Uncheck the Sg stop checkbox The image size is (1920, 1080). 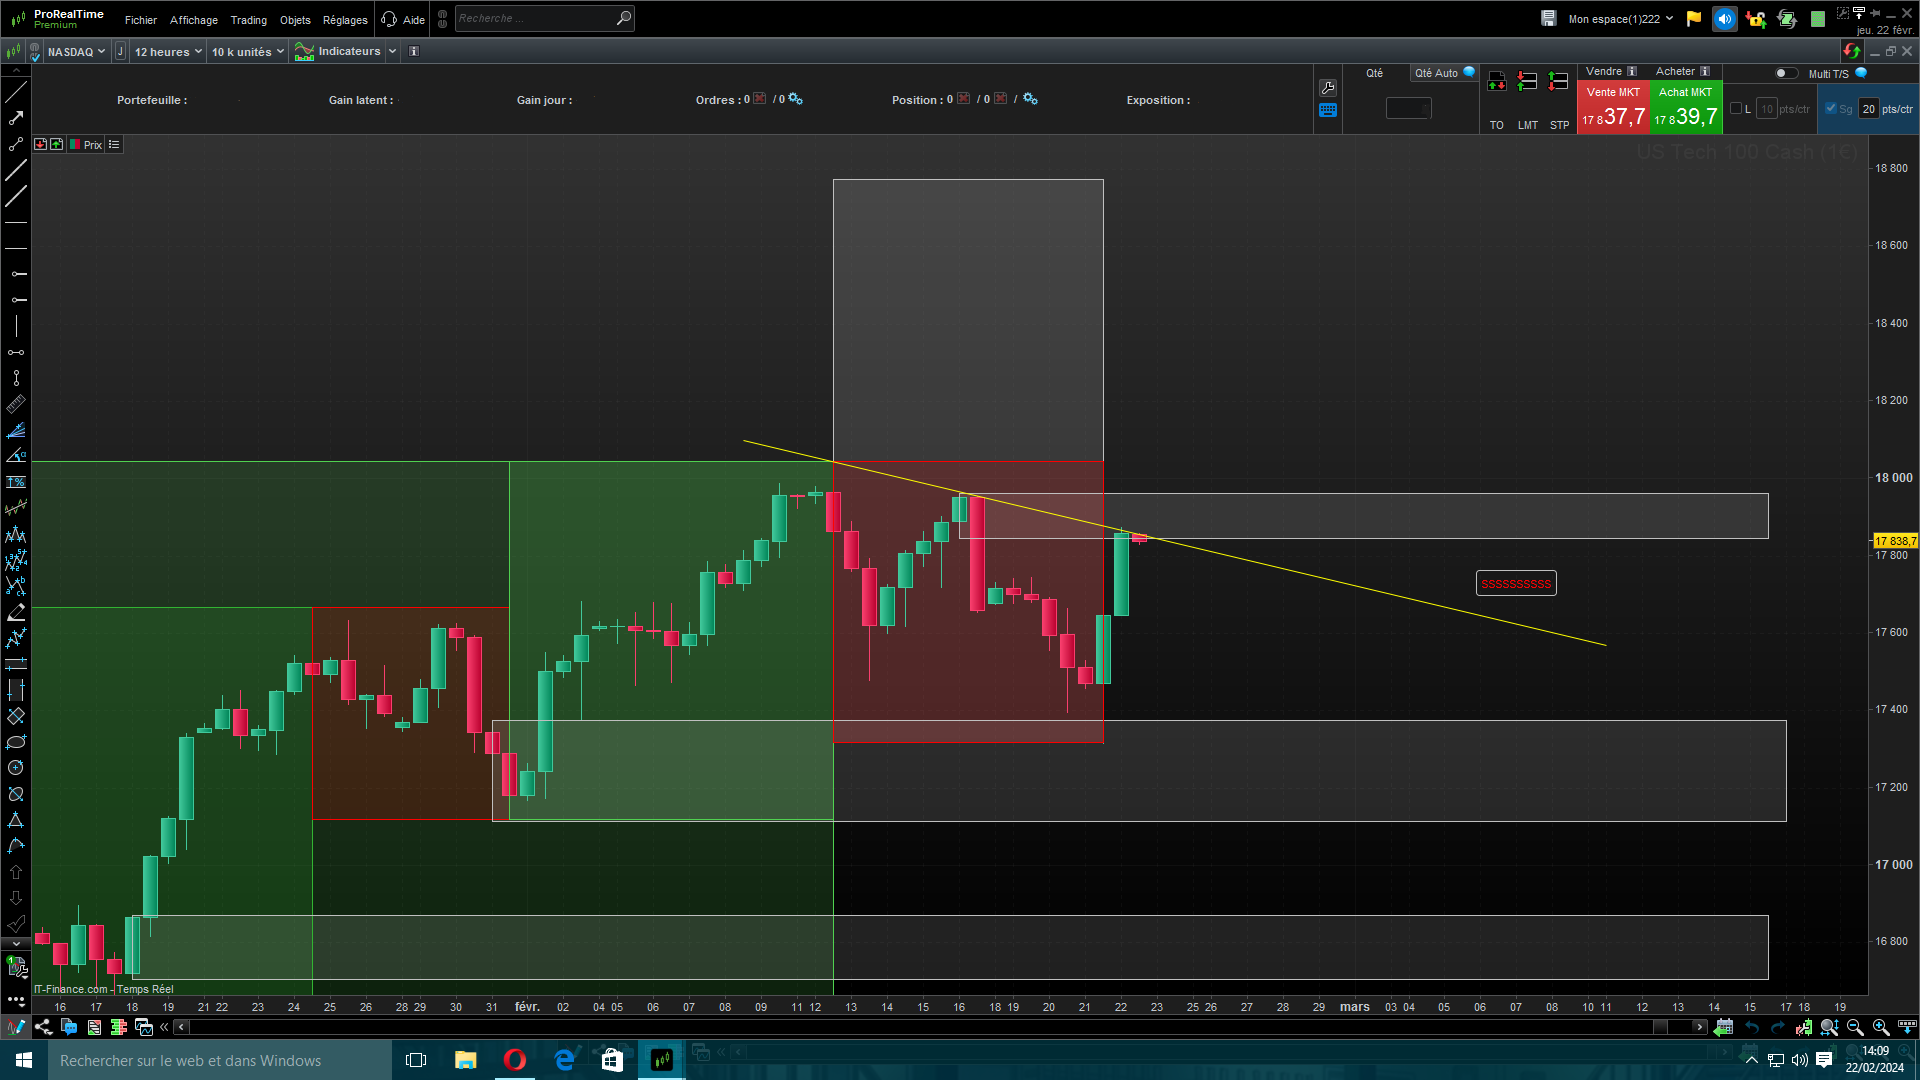click(1831, 109)
